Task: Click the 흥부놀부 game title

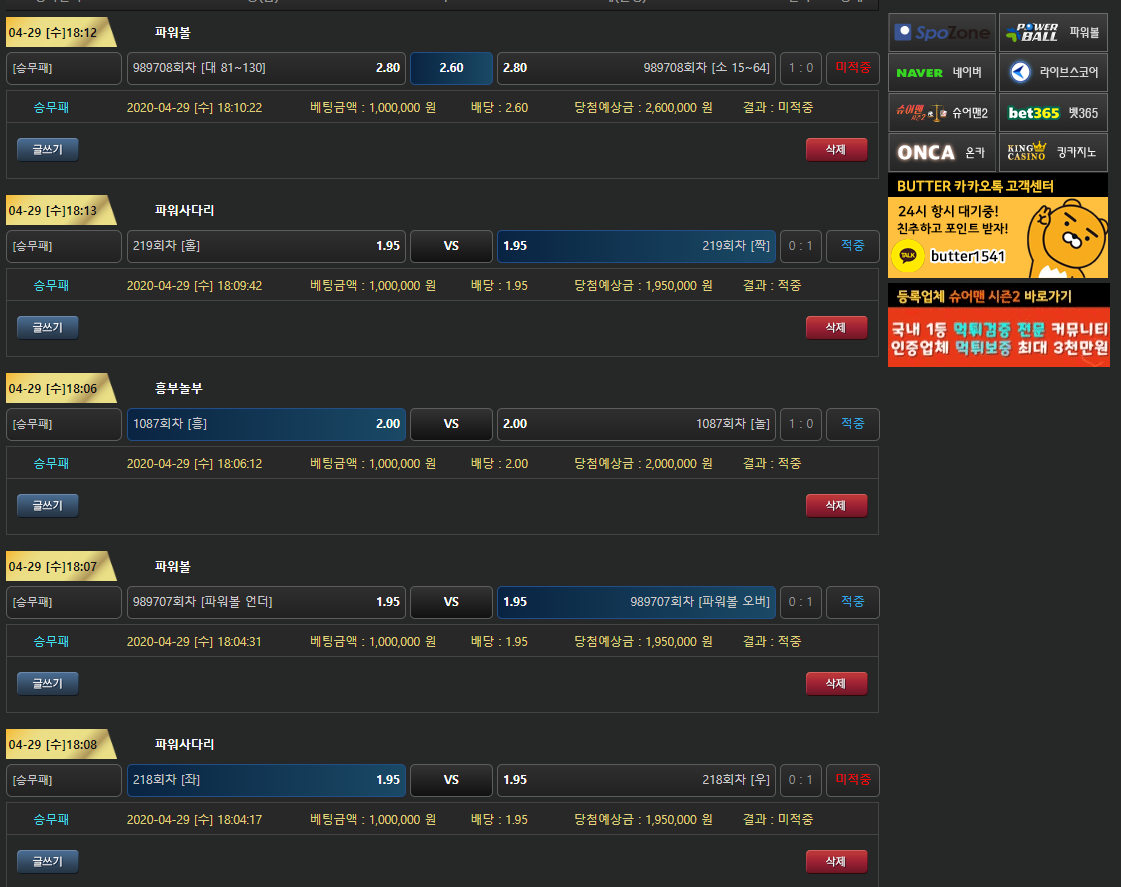Action: 179,388
